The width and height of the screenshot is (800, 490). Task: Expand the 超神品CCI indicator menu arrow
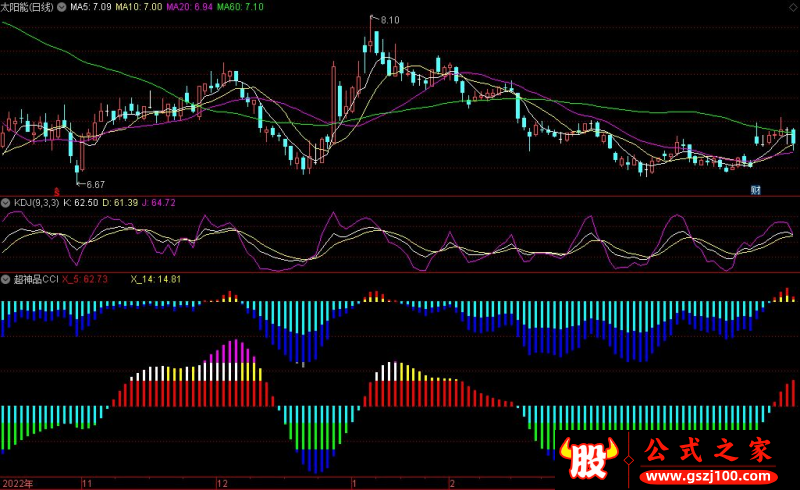coord(7,279)
